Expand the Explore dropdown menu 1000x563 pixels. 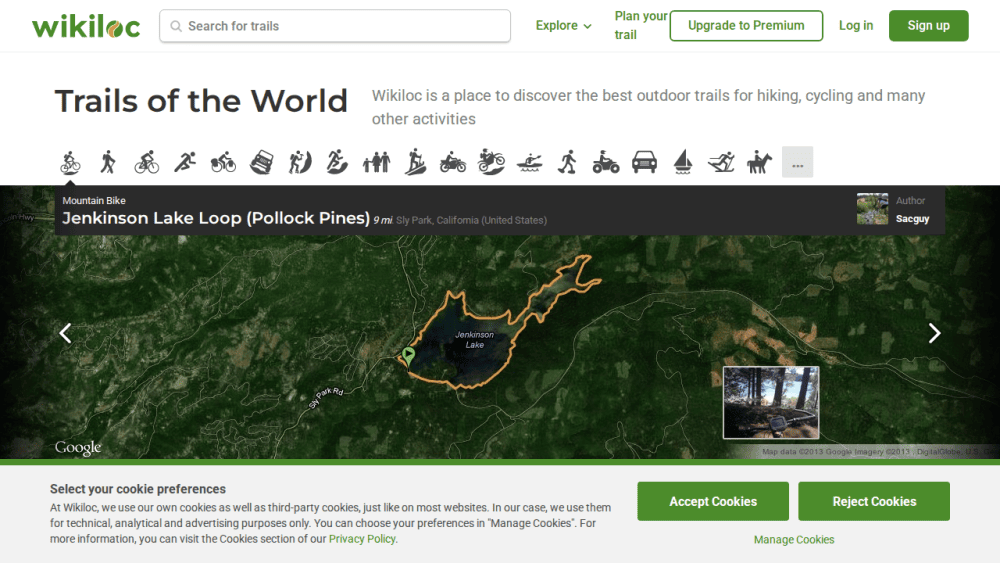coord(563,26)
